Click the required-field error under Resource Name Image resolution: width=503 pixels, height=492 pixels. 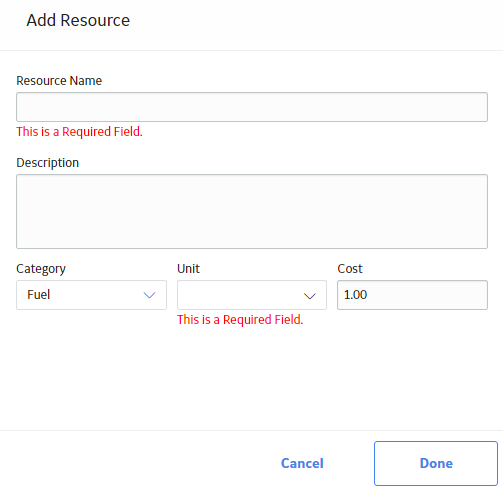pos(79,132)
